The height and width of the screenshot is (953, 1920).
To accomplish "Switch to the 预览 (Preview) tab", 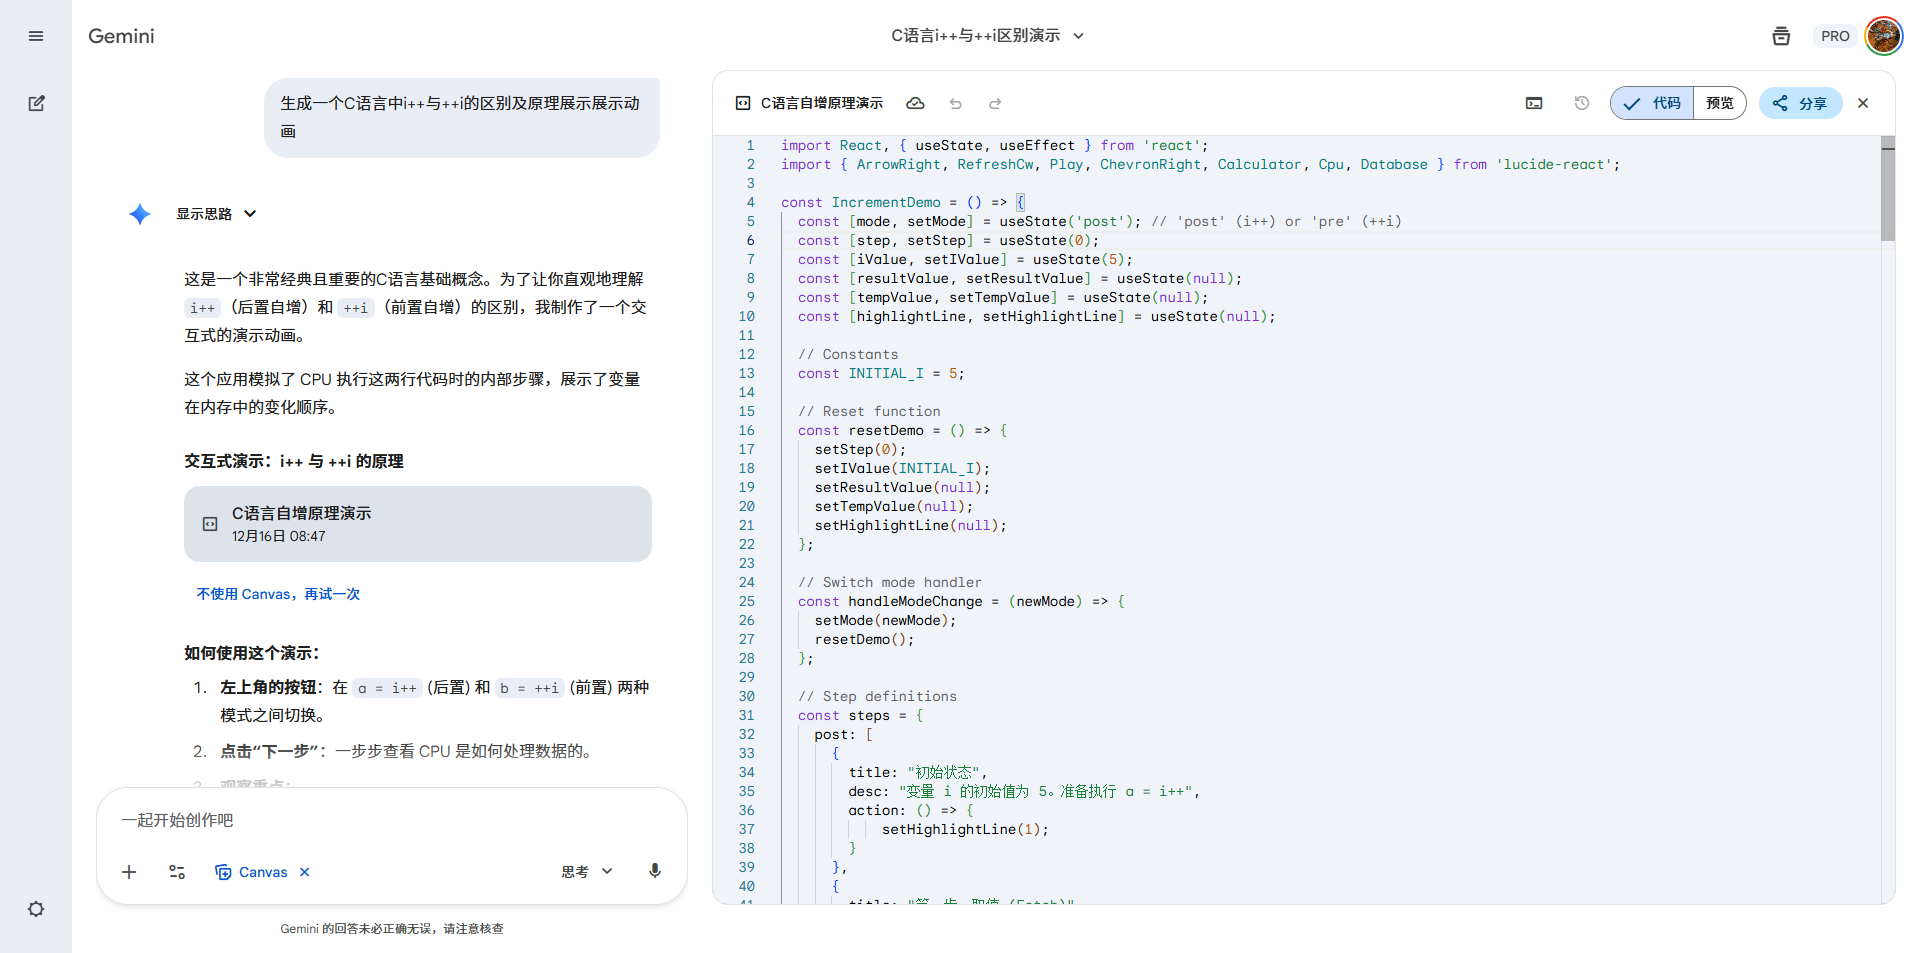I will tap(1719, 103).
